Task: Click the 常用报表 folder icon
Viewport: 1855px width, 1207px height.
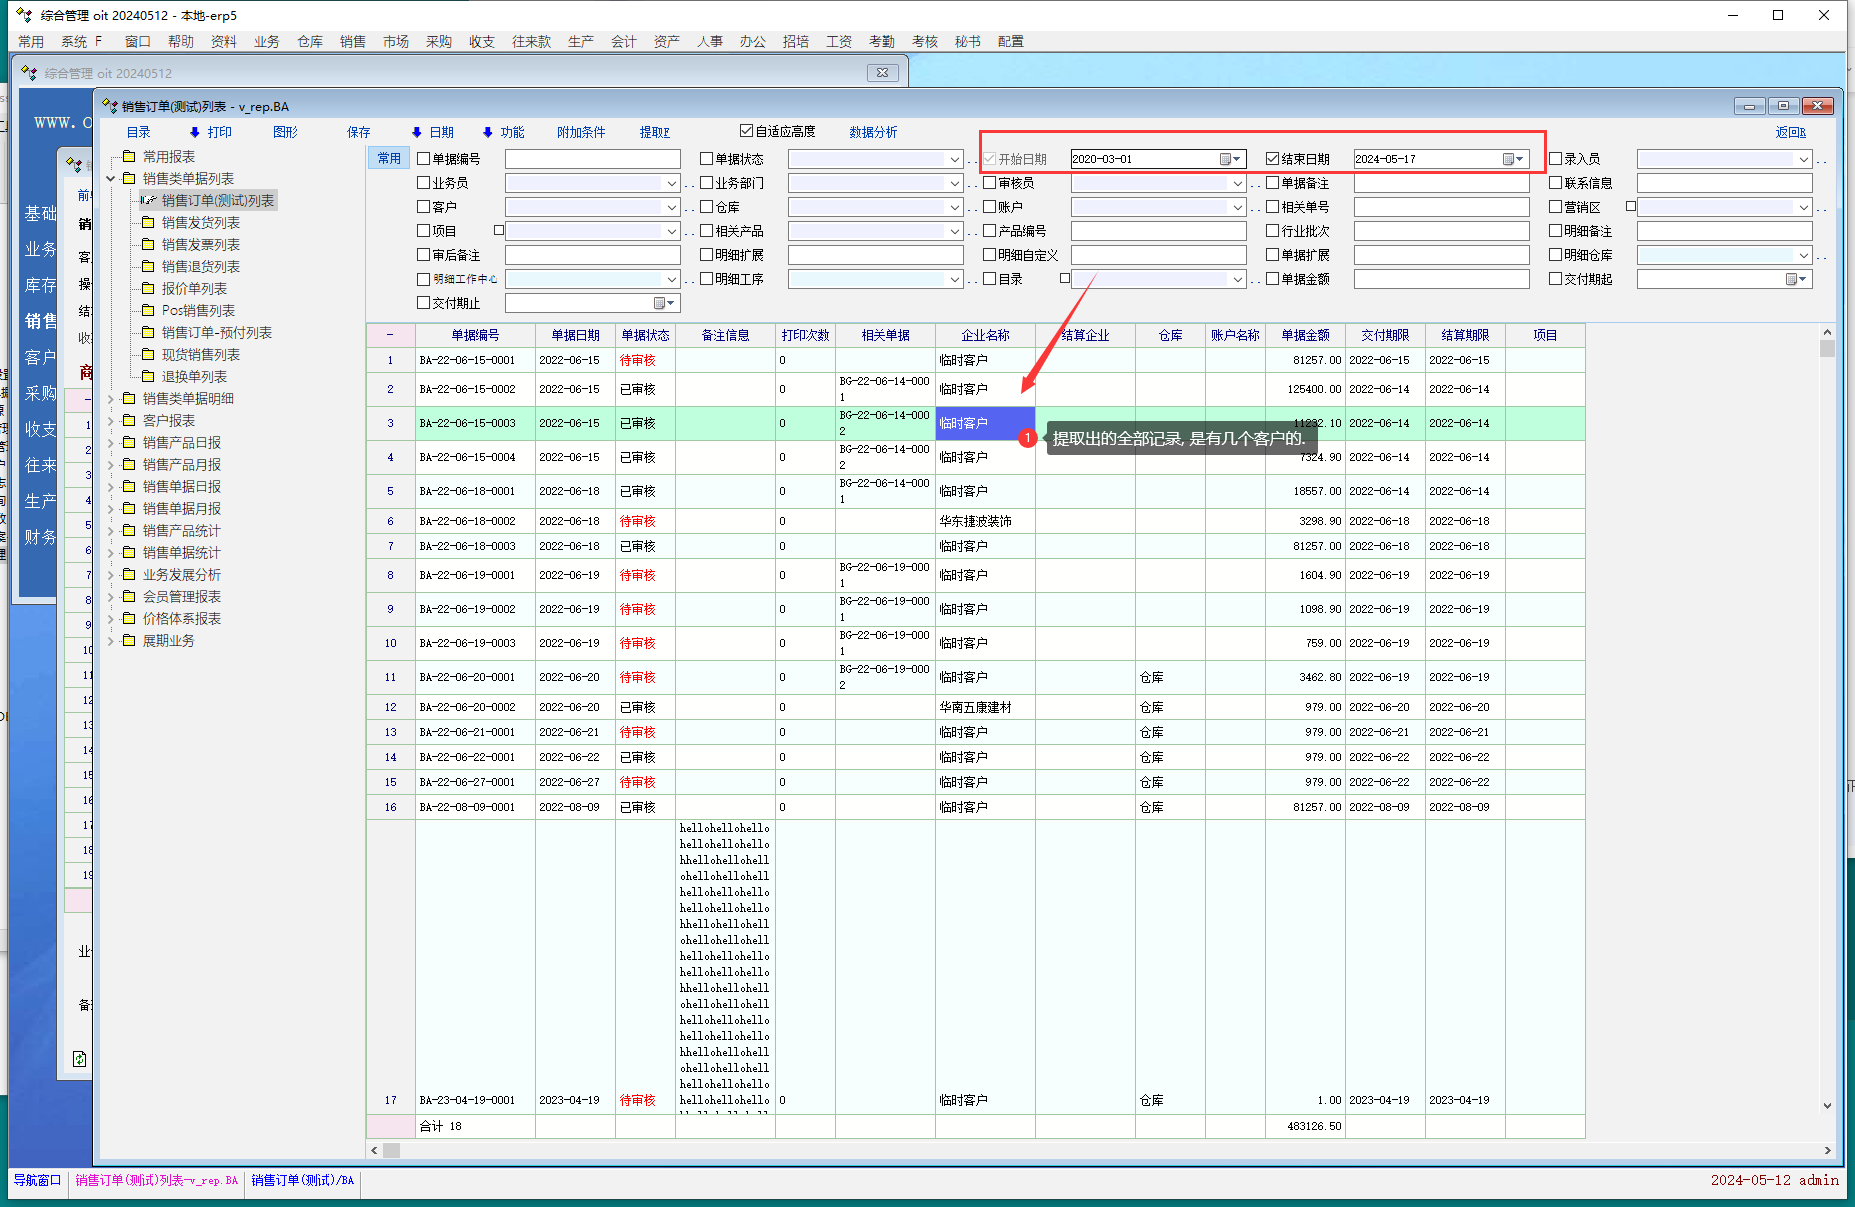Action: pyautogui.click(x=129, y=156)
